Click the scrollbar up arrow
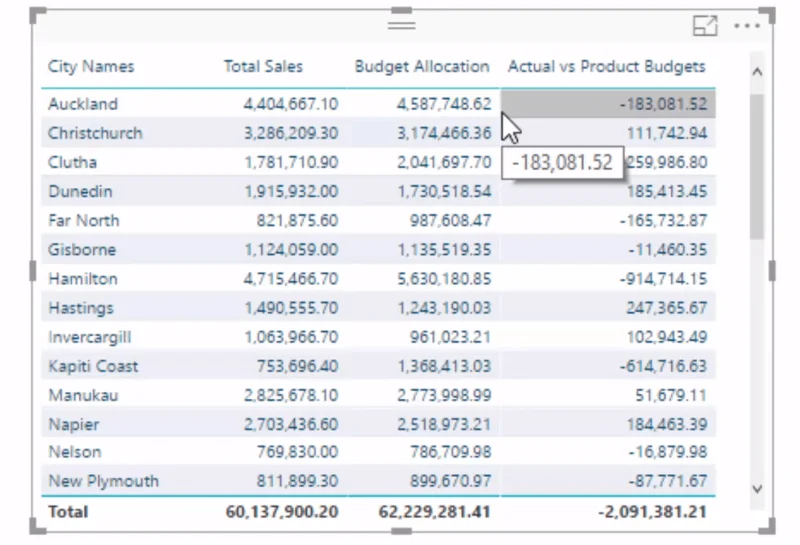 (758, 72)
